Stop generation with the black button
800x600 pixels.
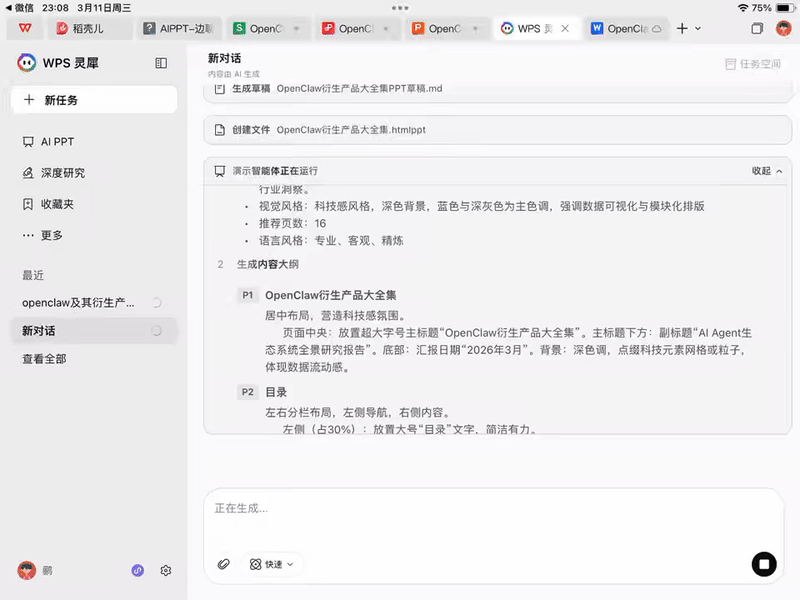(x=764, y=564)
